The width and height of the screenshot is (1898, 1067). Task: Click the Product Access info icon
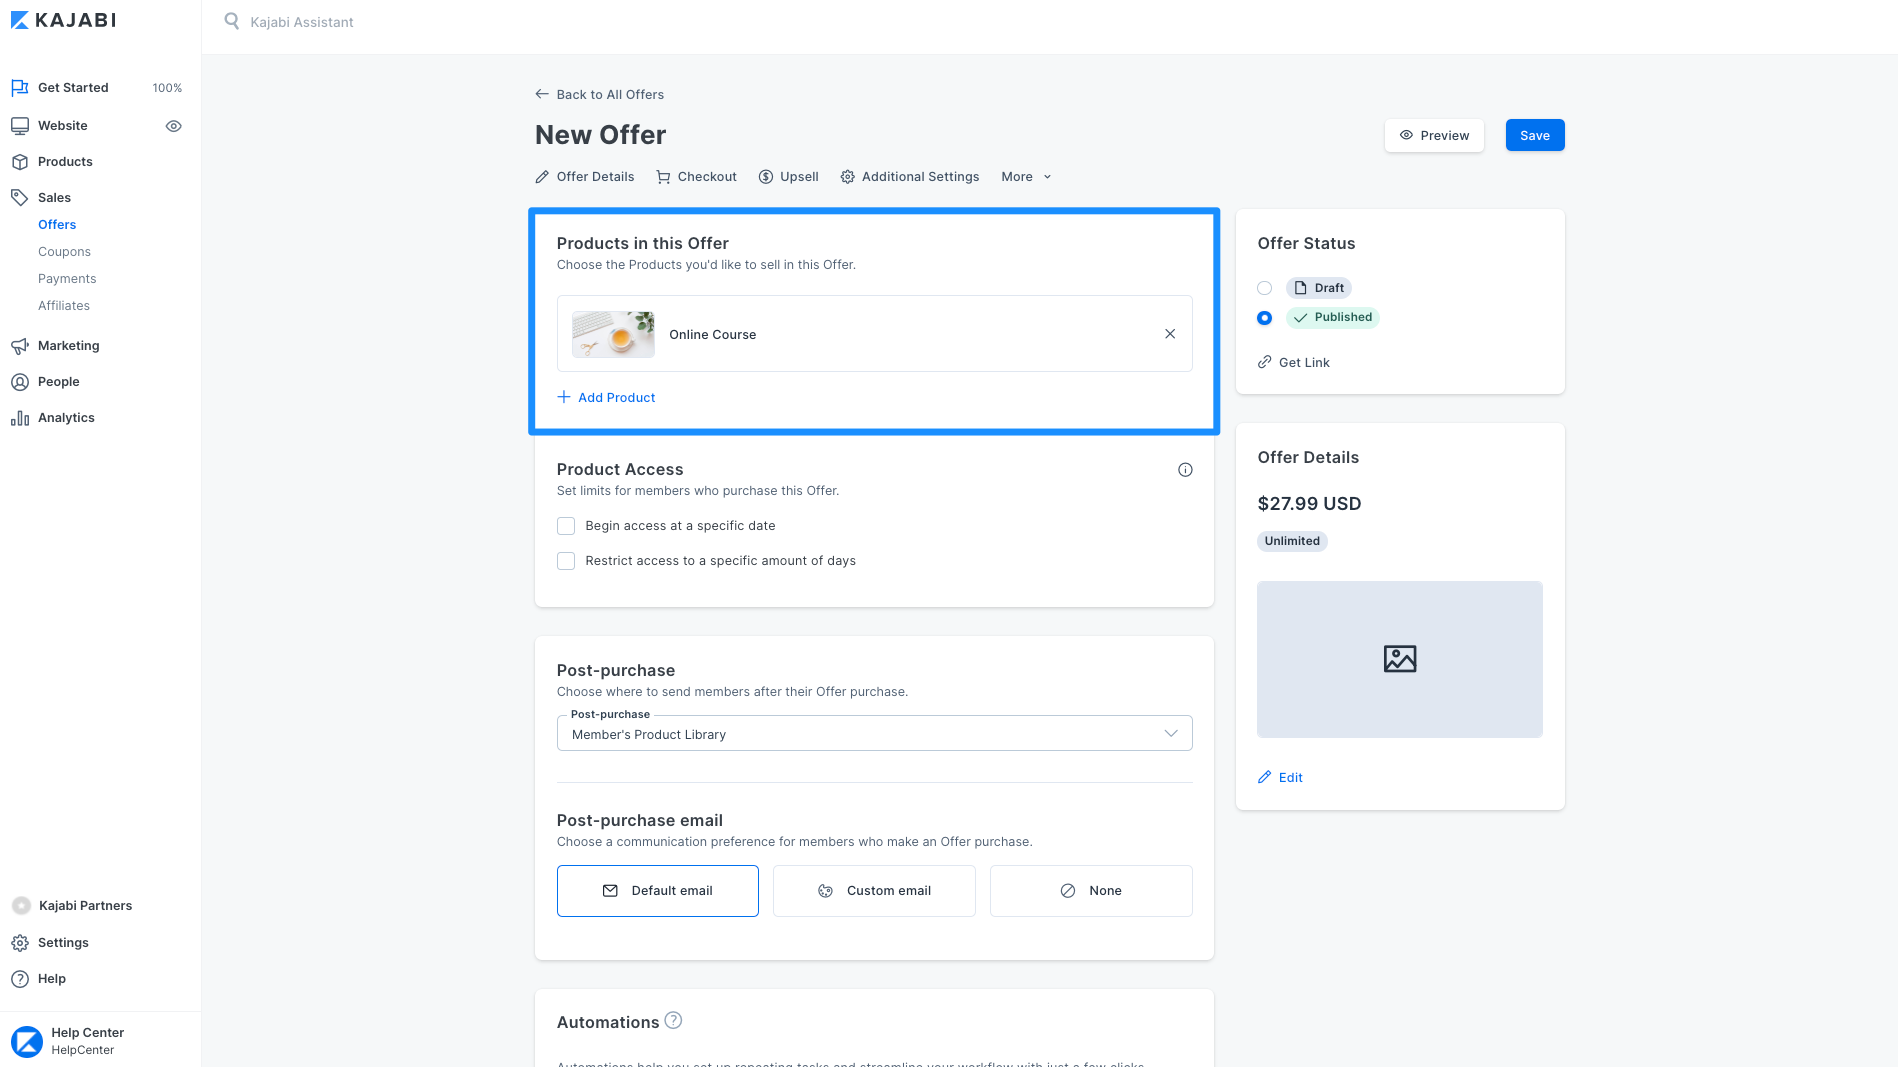tap(1185, 470)
